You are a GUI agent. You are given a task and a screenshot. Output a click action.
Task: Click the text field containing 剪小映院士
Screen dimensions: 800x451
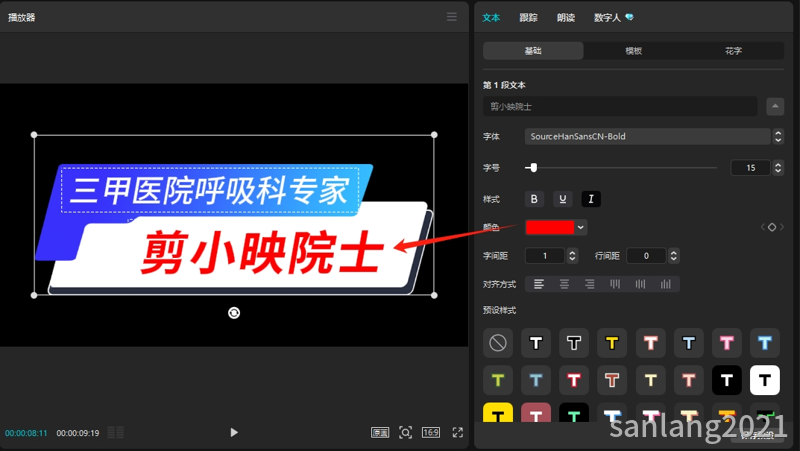[620, 106]
